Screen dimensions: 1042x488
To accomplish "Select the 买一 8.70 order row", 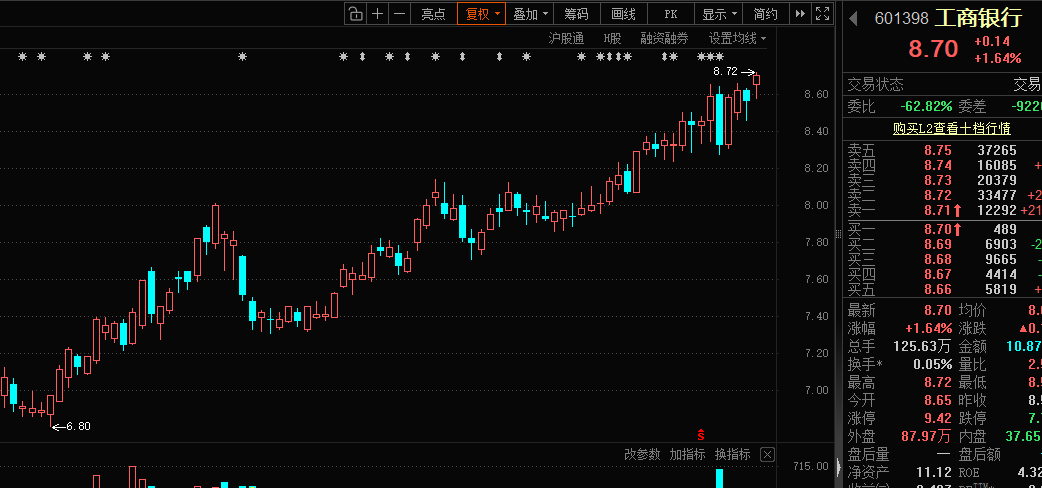I will pos(944,229).
